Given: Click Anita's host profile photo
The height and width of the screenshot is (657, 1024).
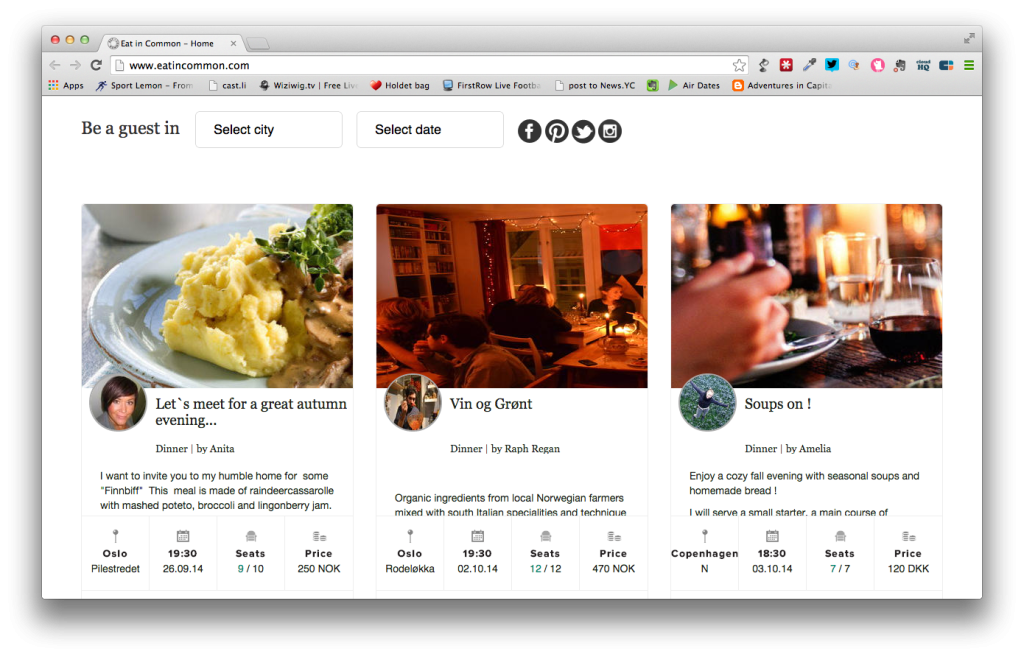Looking at the screenshot, I should 118,403.
